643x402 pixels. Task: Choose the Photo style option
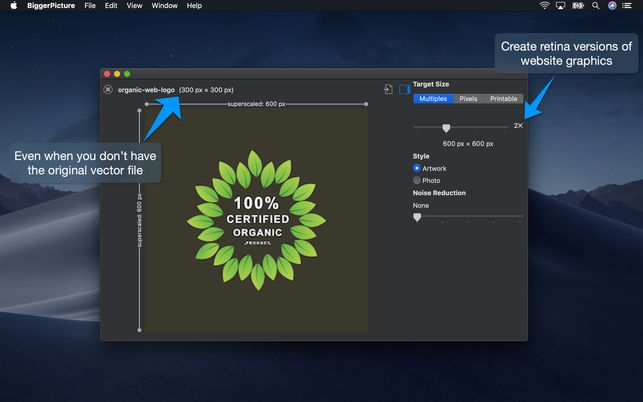[x=417, y=180]
